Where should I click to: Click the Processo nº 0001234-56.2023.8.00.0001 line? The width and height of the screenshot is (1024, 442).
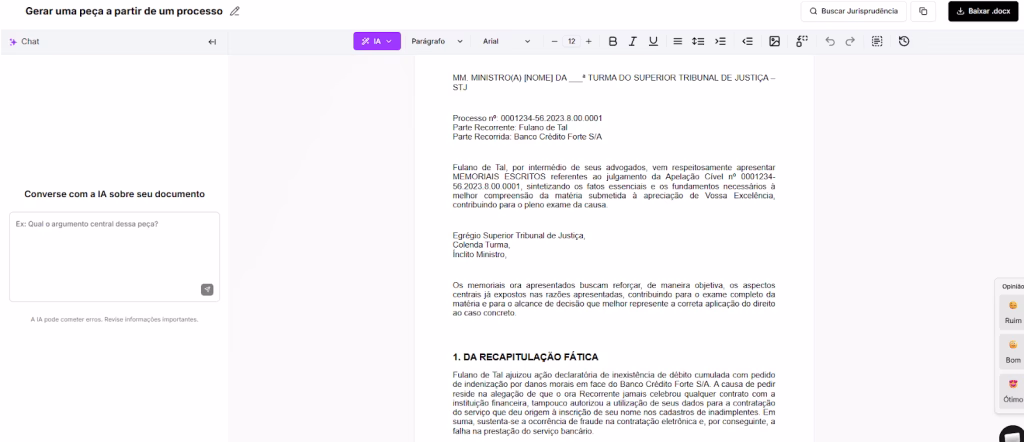point(527,118)
